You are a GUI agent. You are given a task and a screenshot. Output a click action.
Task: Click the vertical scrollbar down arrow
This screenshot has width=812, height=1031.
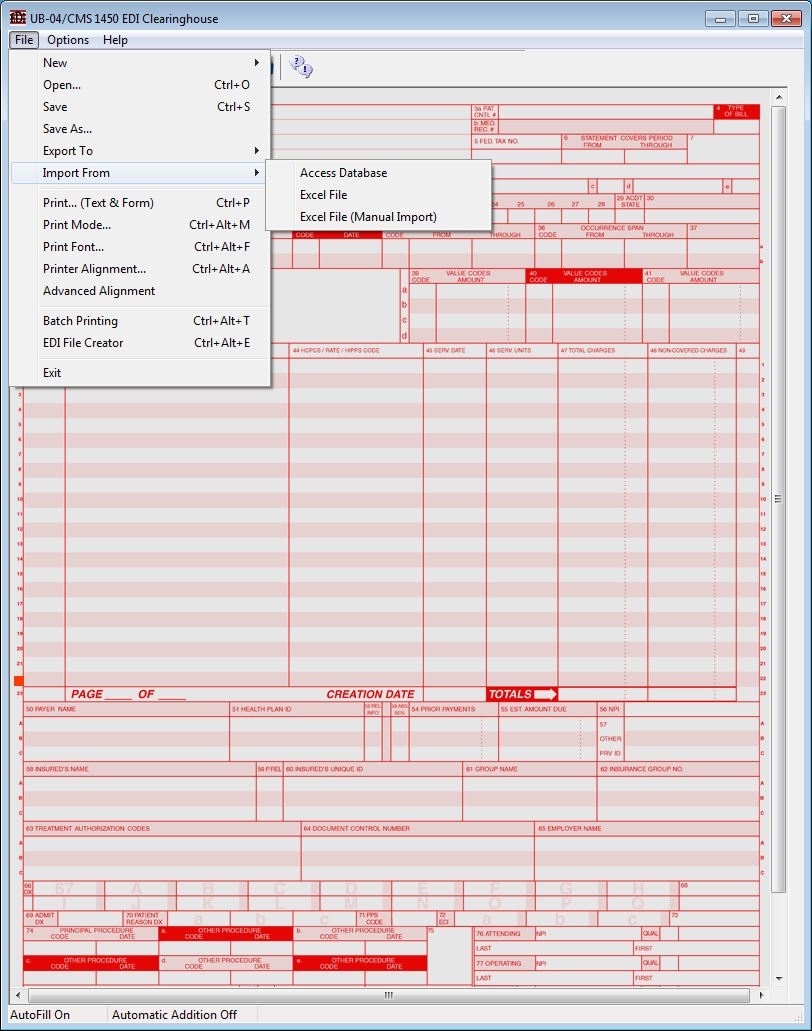[778, 978]
